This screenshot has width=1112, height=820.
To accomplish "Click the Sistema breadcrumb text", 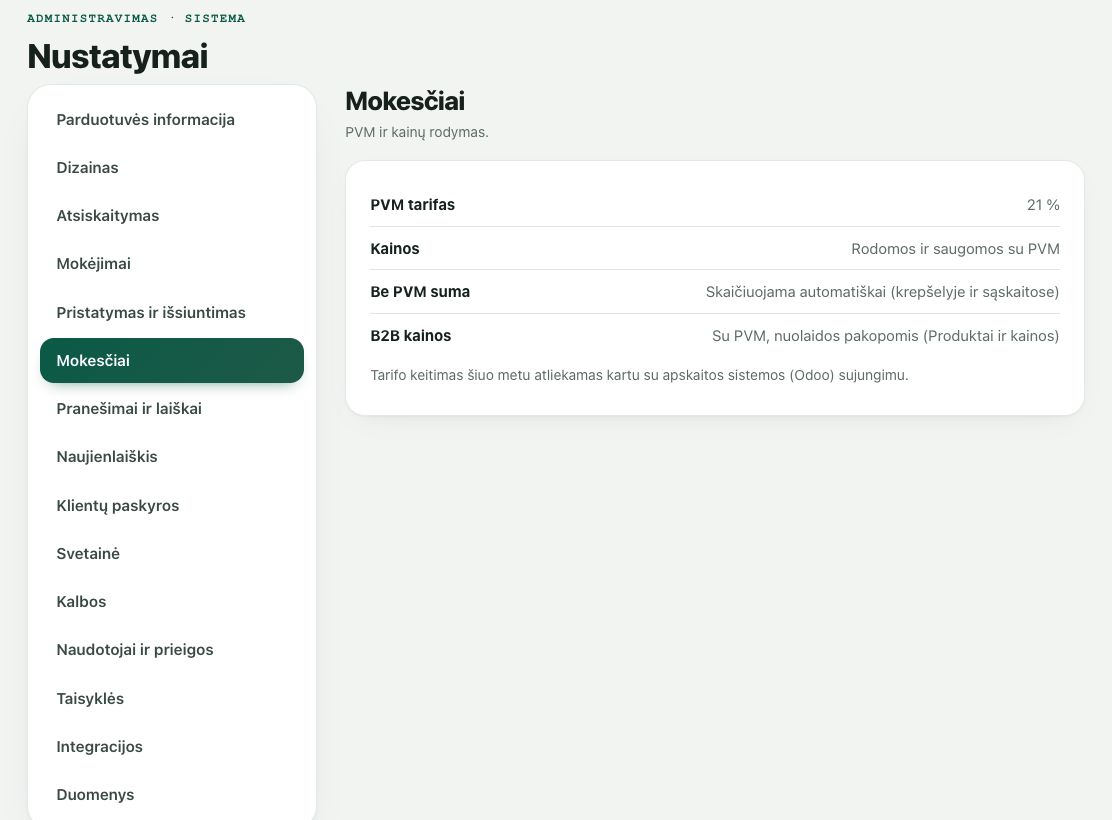I will pyautogui.click(x=215, y=18).
